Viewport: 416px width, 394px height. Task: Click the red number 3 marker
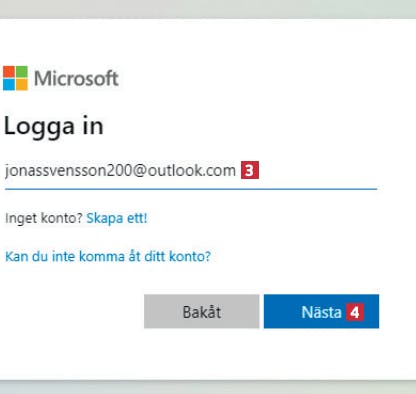click(250, 170)
